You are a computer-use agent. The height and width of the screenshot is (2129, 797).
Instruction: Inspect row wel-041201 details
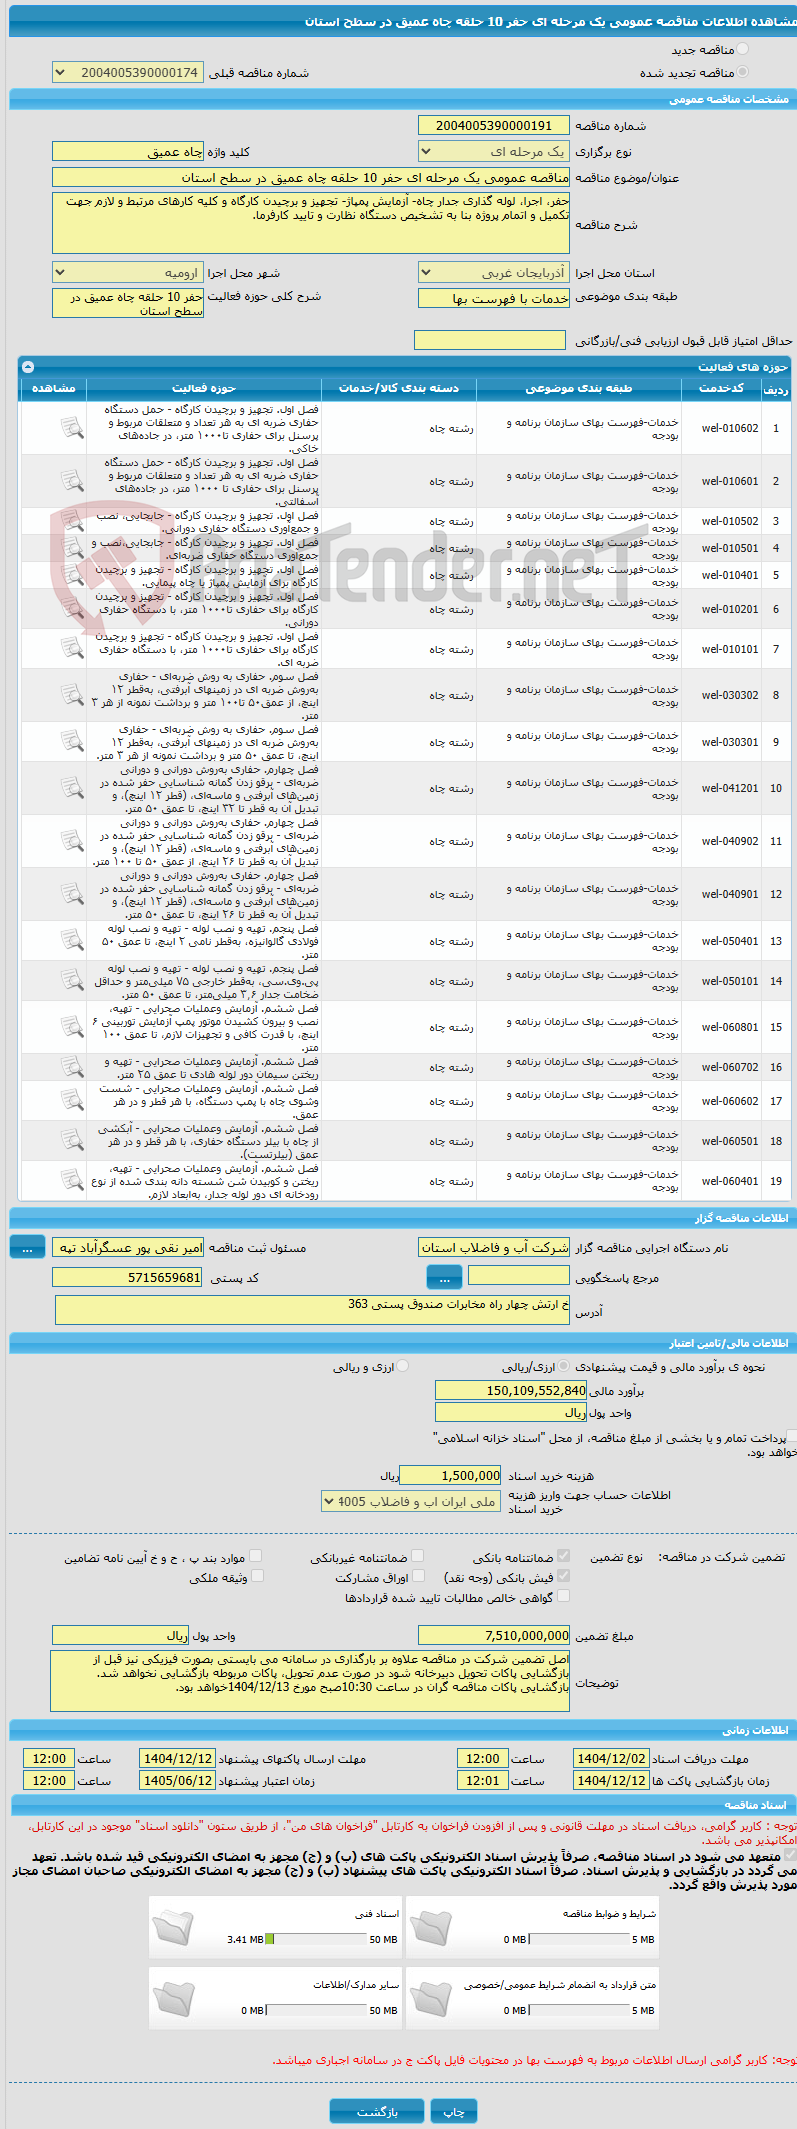(72, 788)
